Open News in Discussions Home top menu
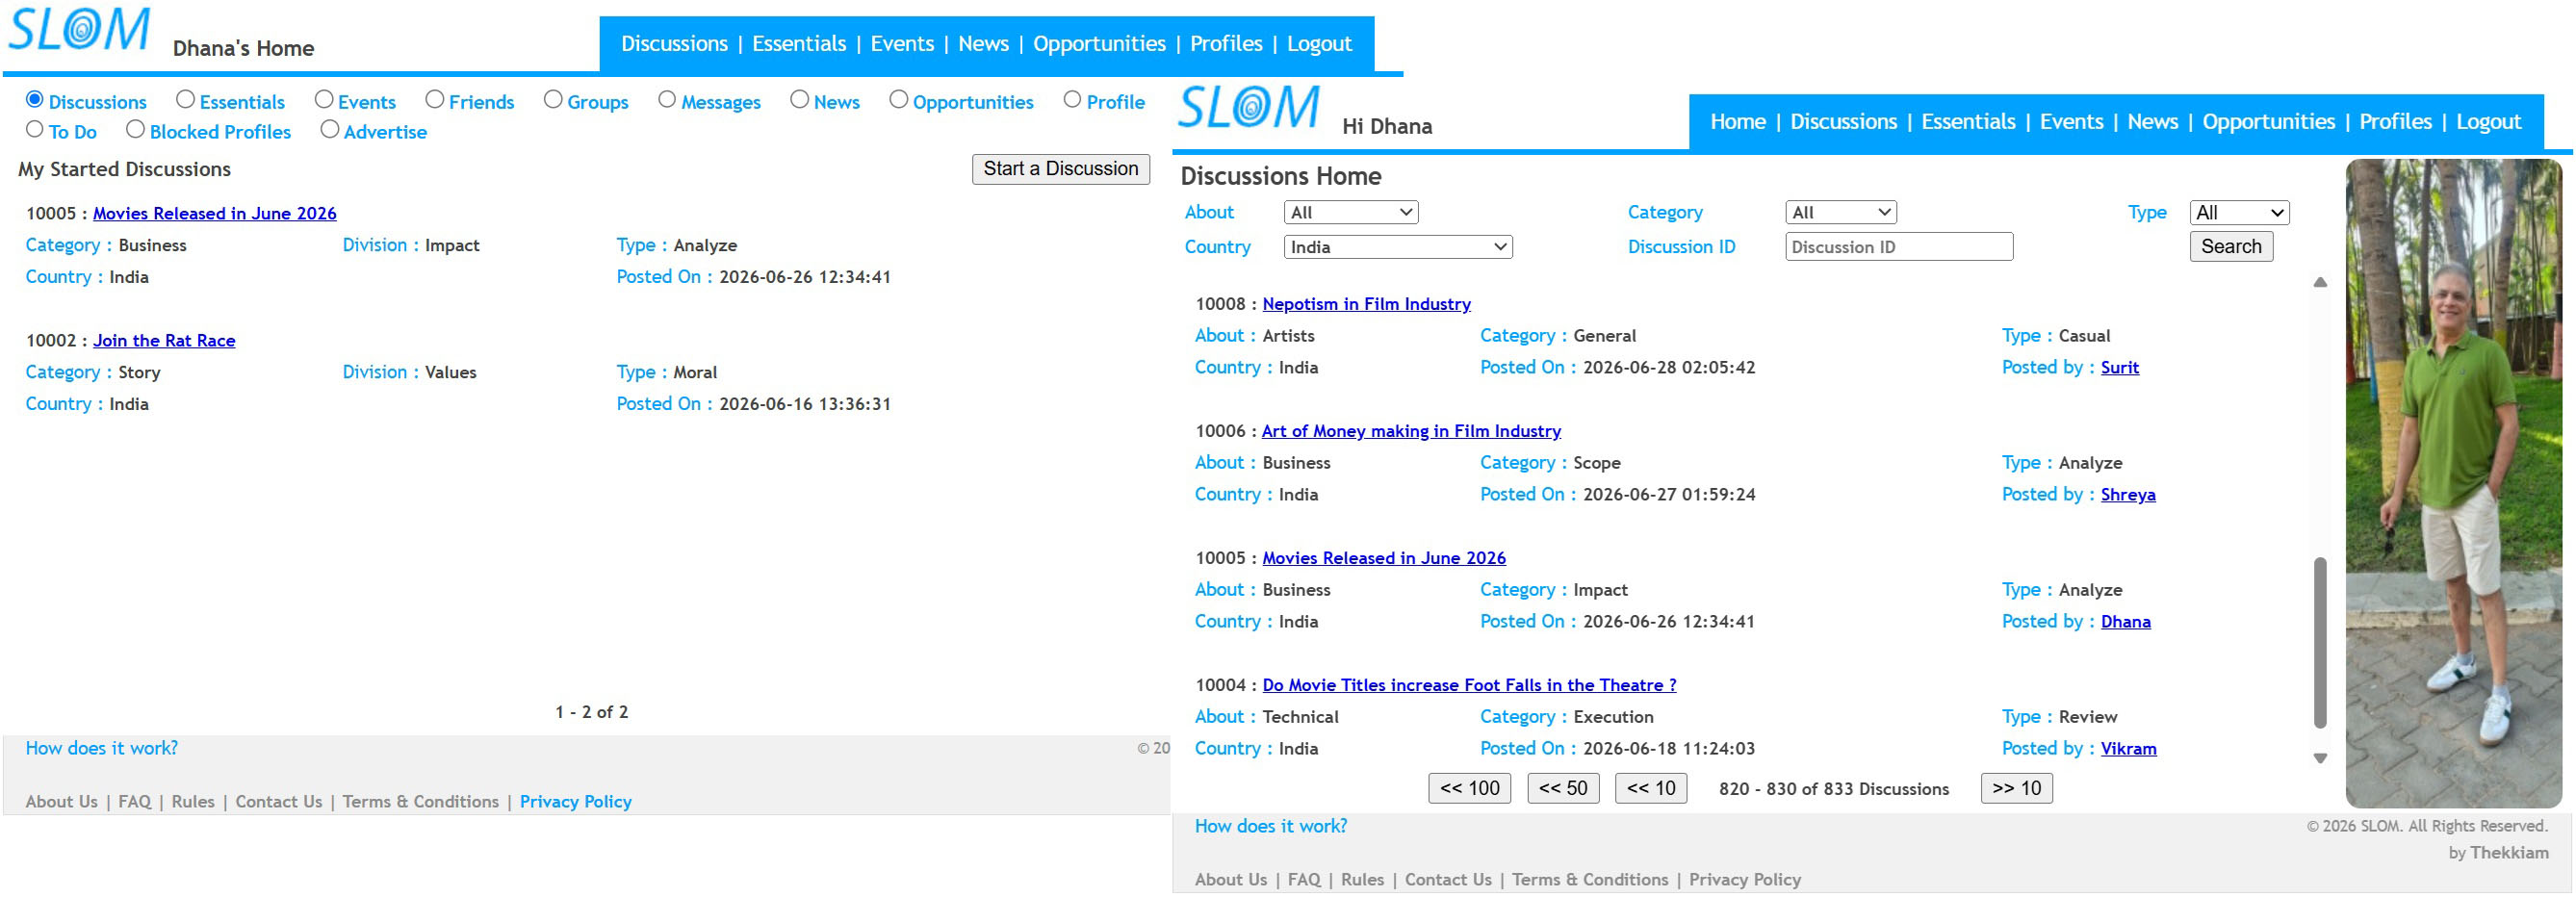The image size is (2576, 897). coord(2153,122)
